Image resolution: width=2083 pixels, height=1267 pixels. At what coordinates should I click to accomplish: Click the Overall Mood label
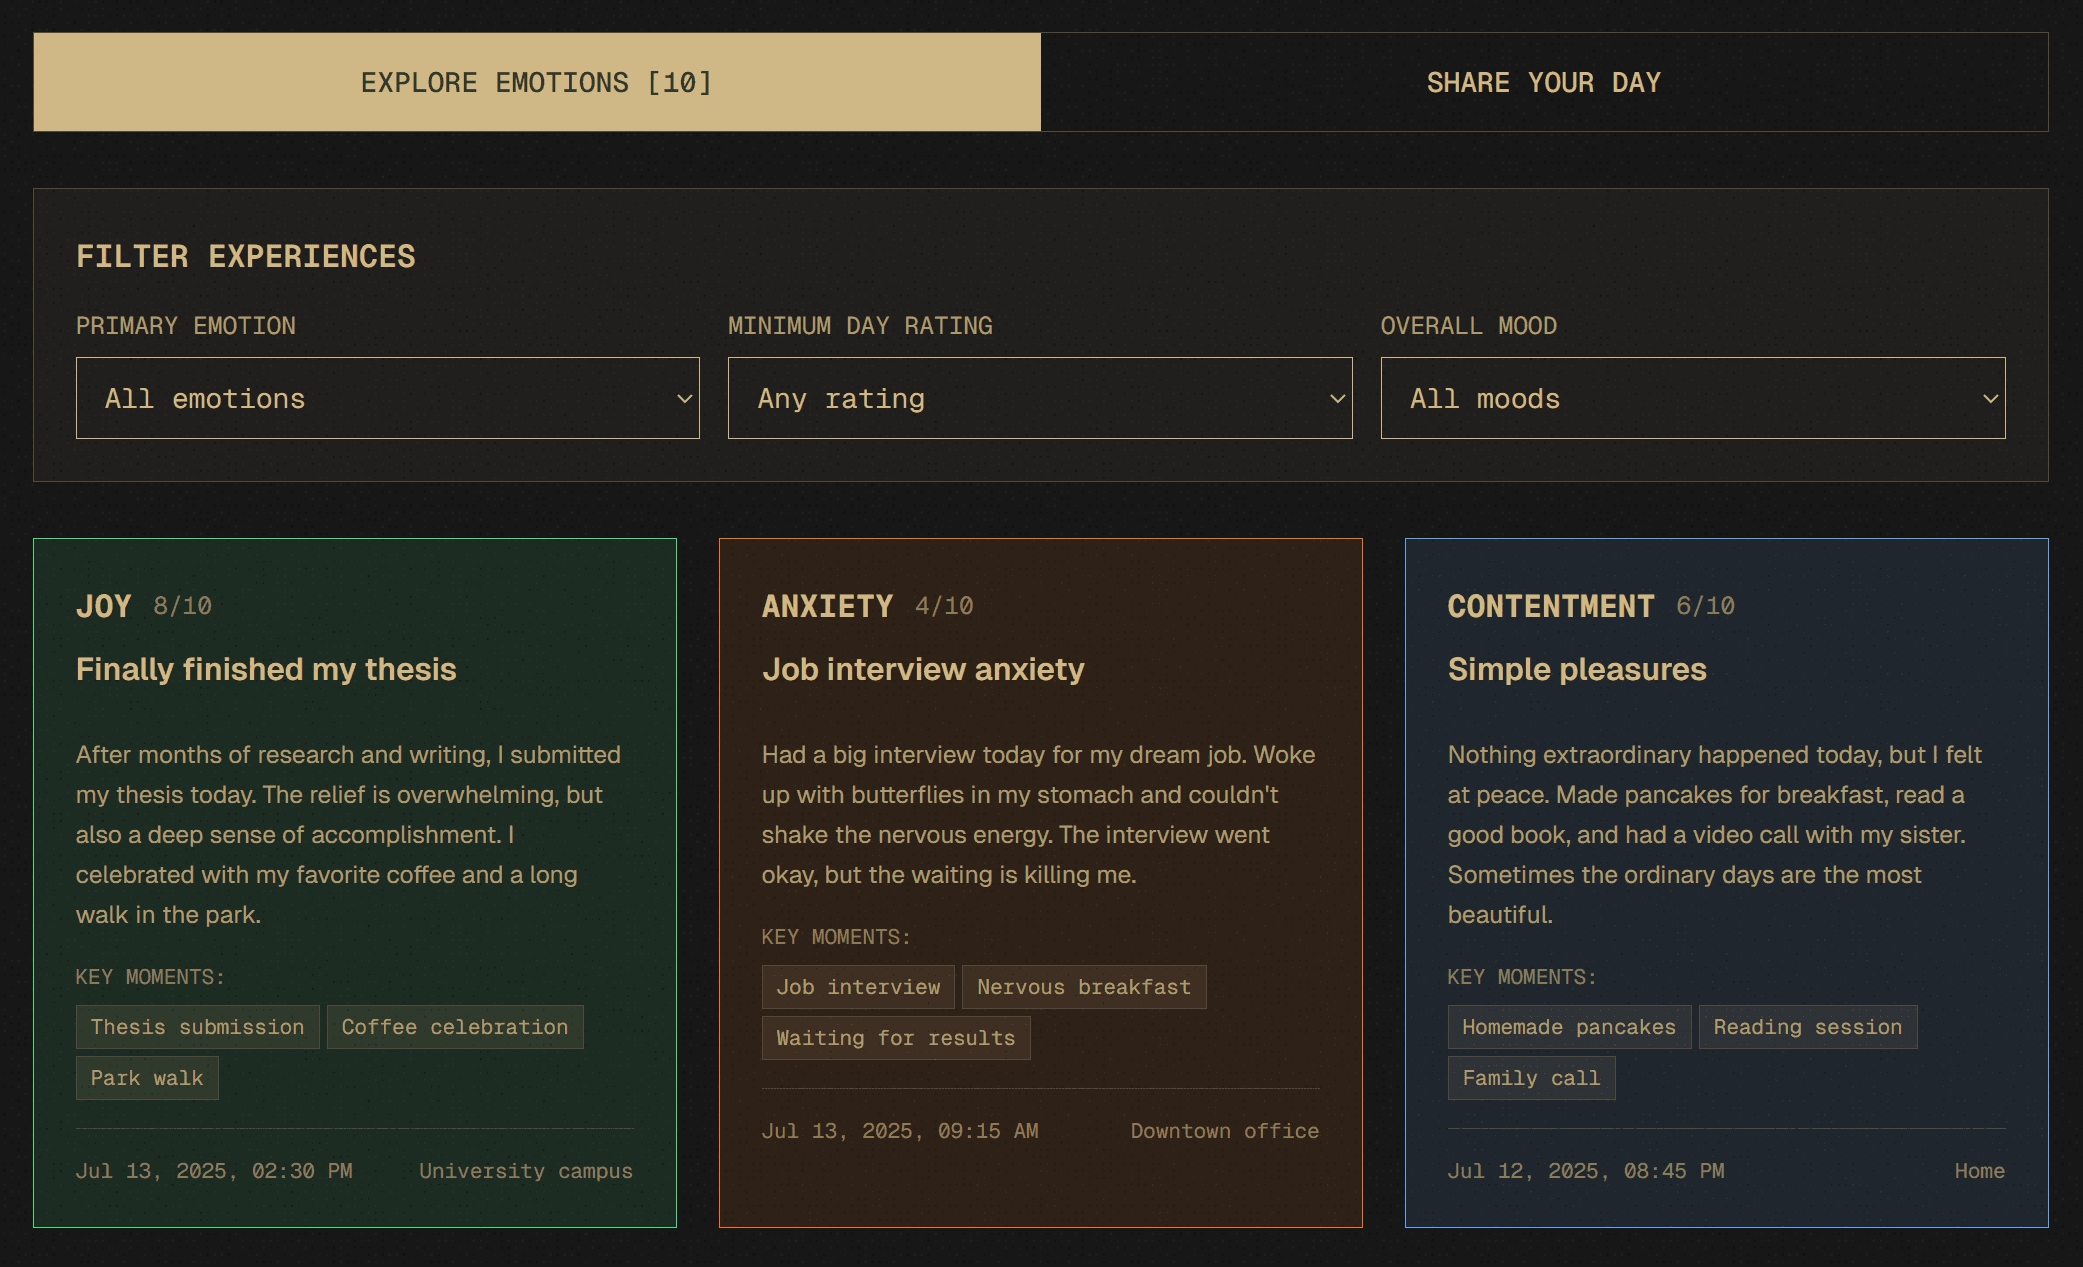tap(1469, 326)
